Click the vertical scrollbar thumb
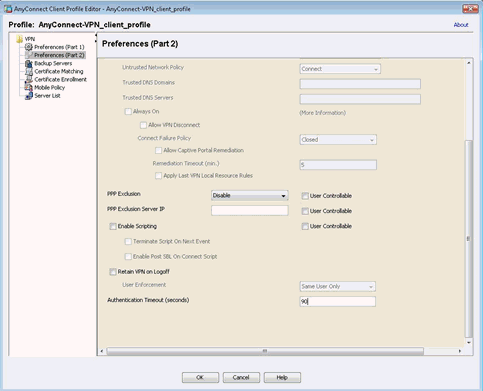 469,239
